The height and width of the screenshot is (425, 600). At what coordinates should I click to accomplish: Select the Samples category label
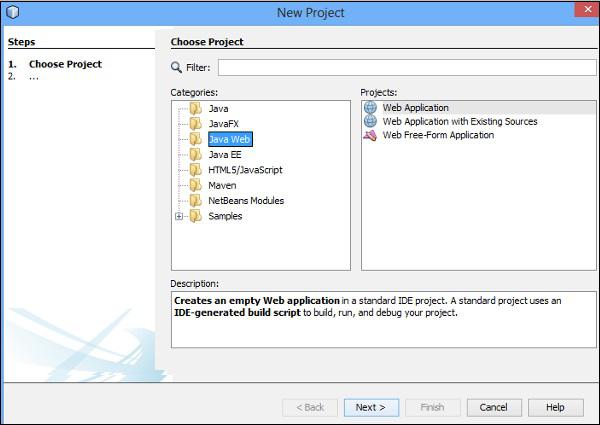pos(225,216)
